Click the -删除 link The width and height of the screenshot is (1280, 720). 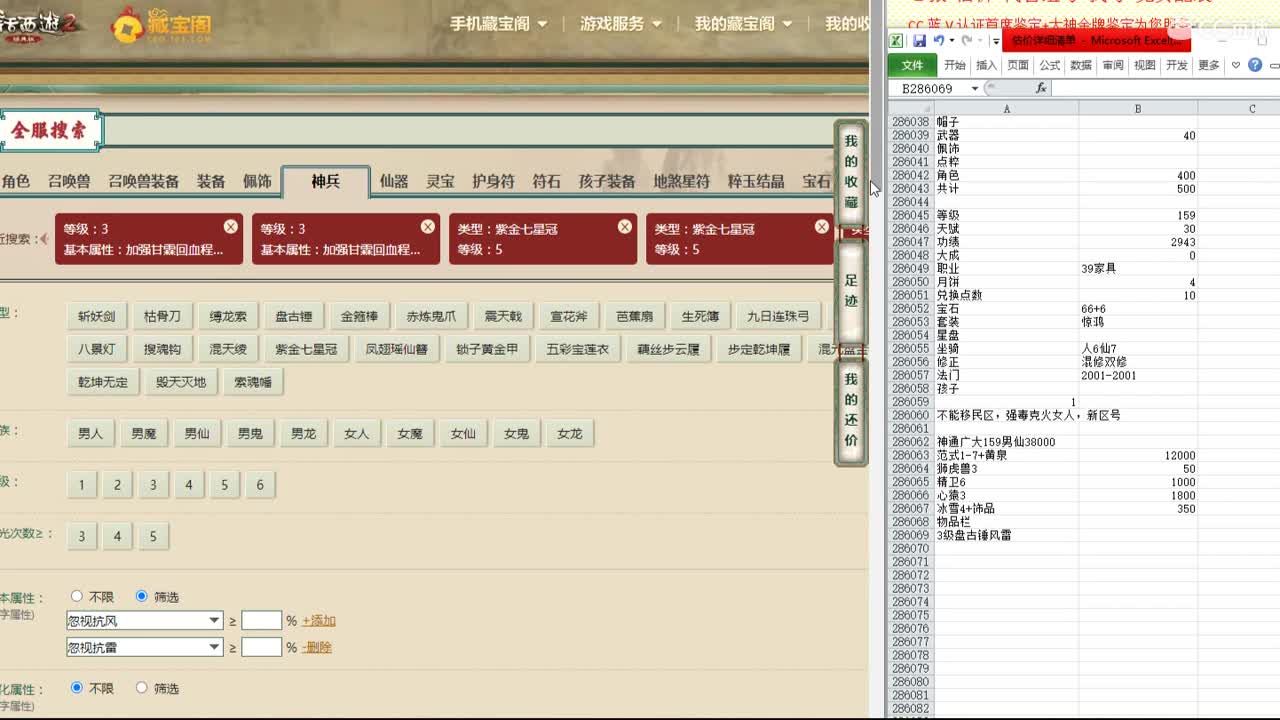(316, 647)
